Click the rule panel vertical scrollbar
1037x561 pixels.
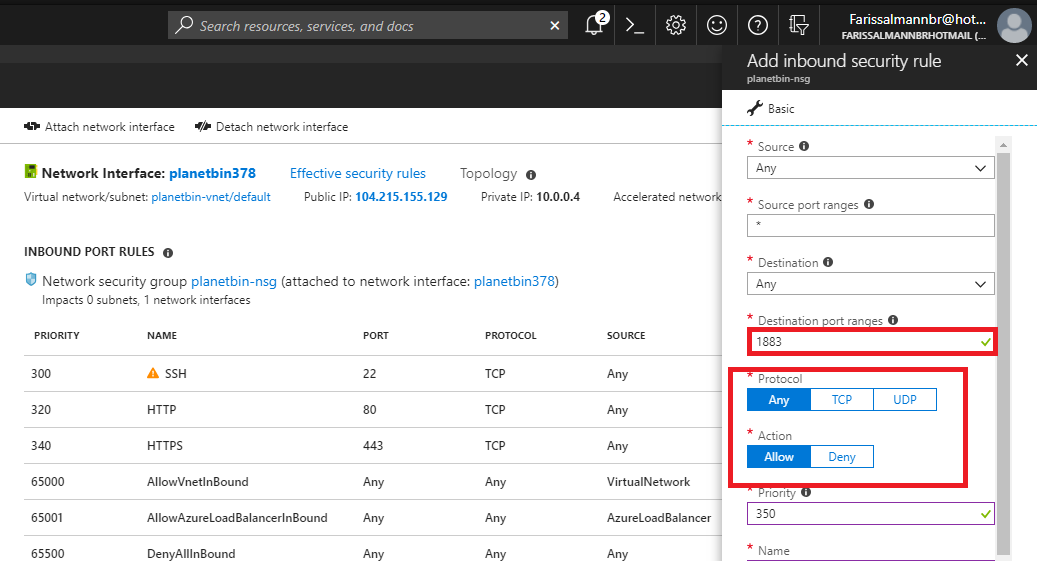coord(1003,353)
